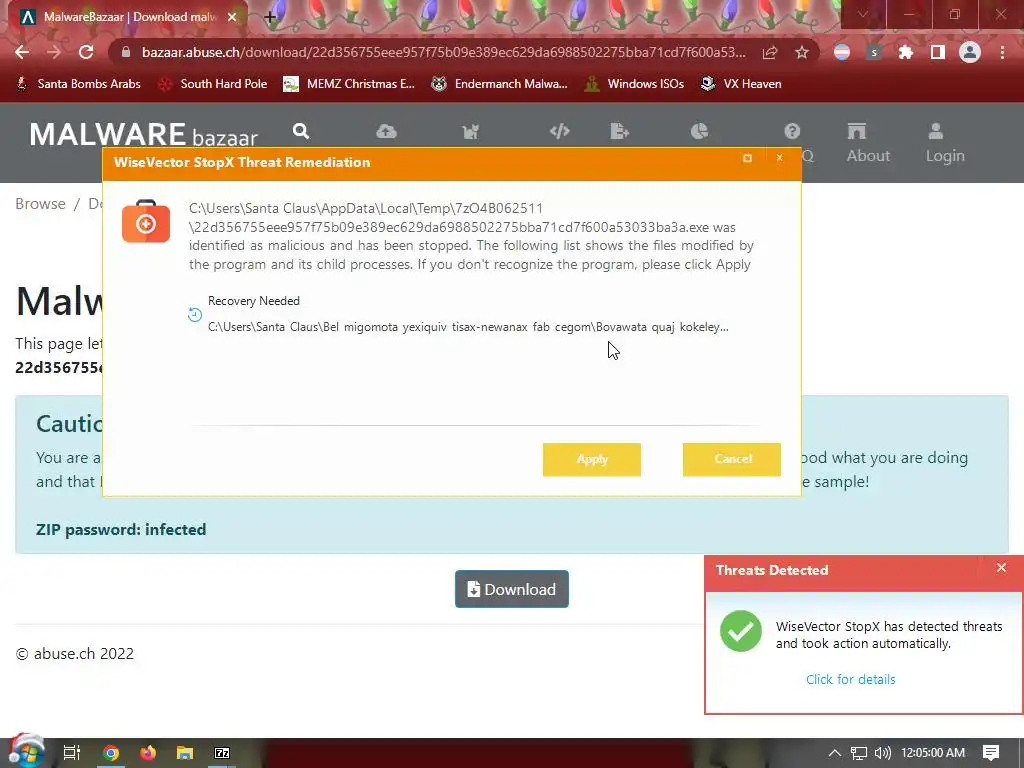Open tab search dropdown arrow
The height and width of the screenshot is (768, 1024).
tap(863, 14)
